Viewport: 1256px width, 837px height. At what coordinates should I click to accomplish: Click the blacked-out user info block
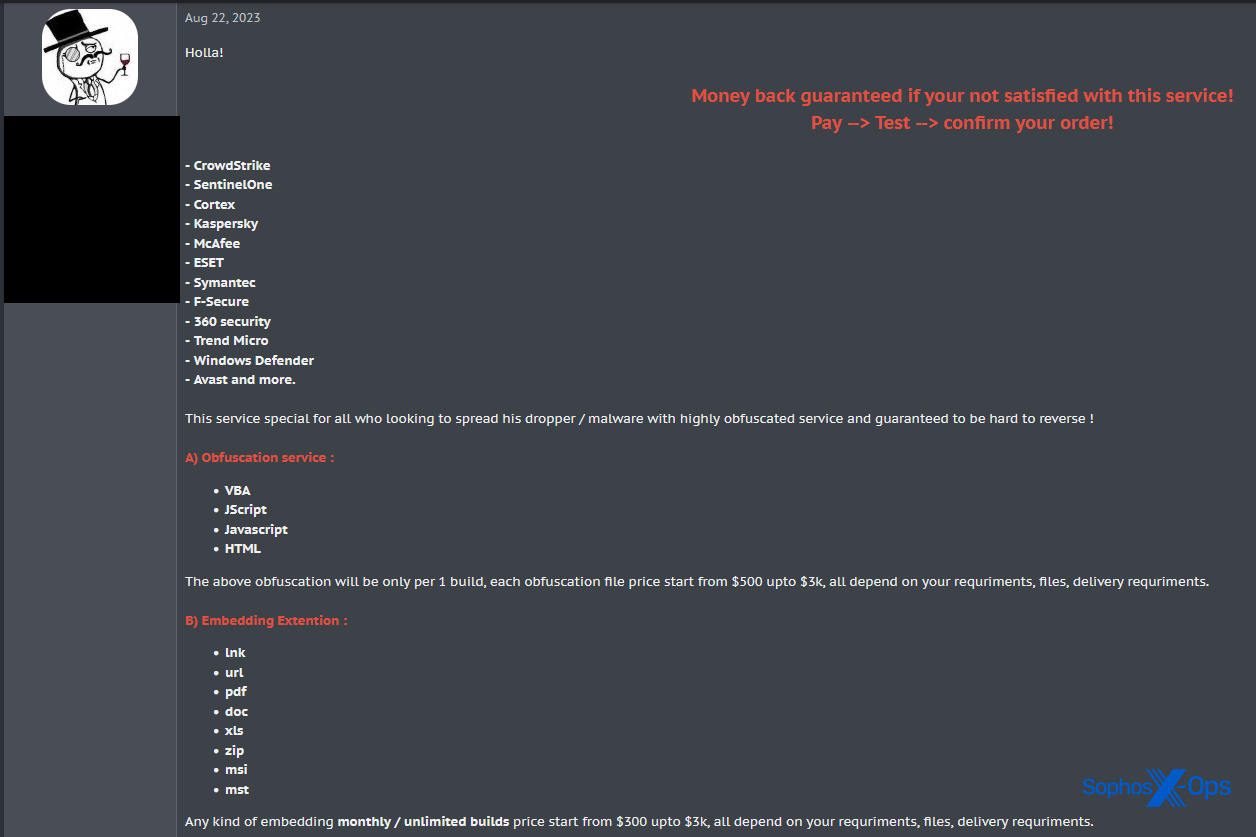point(91,209)
